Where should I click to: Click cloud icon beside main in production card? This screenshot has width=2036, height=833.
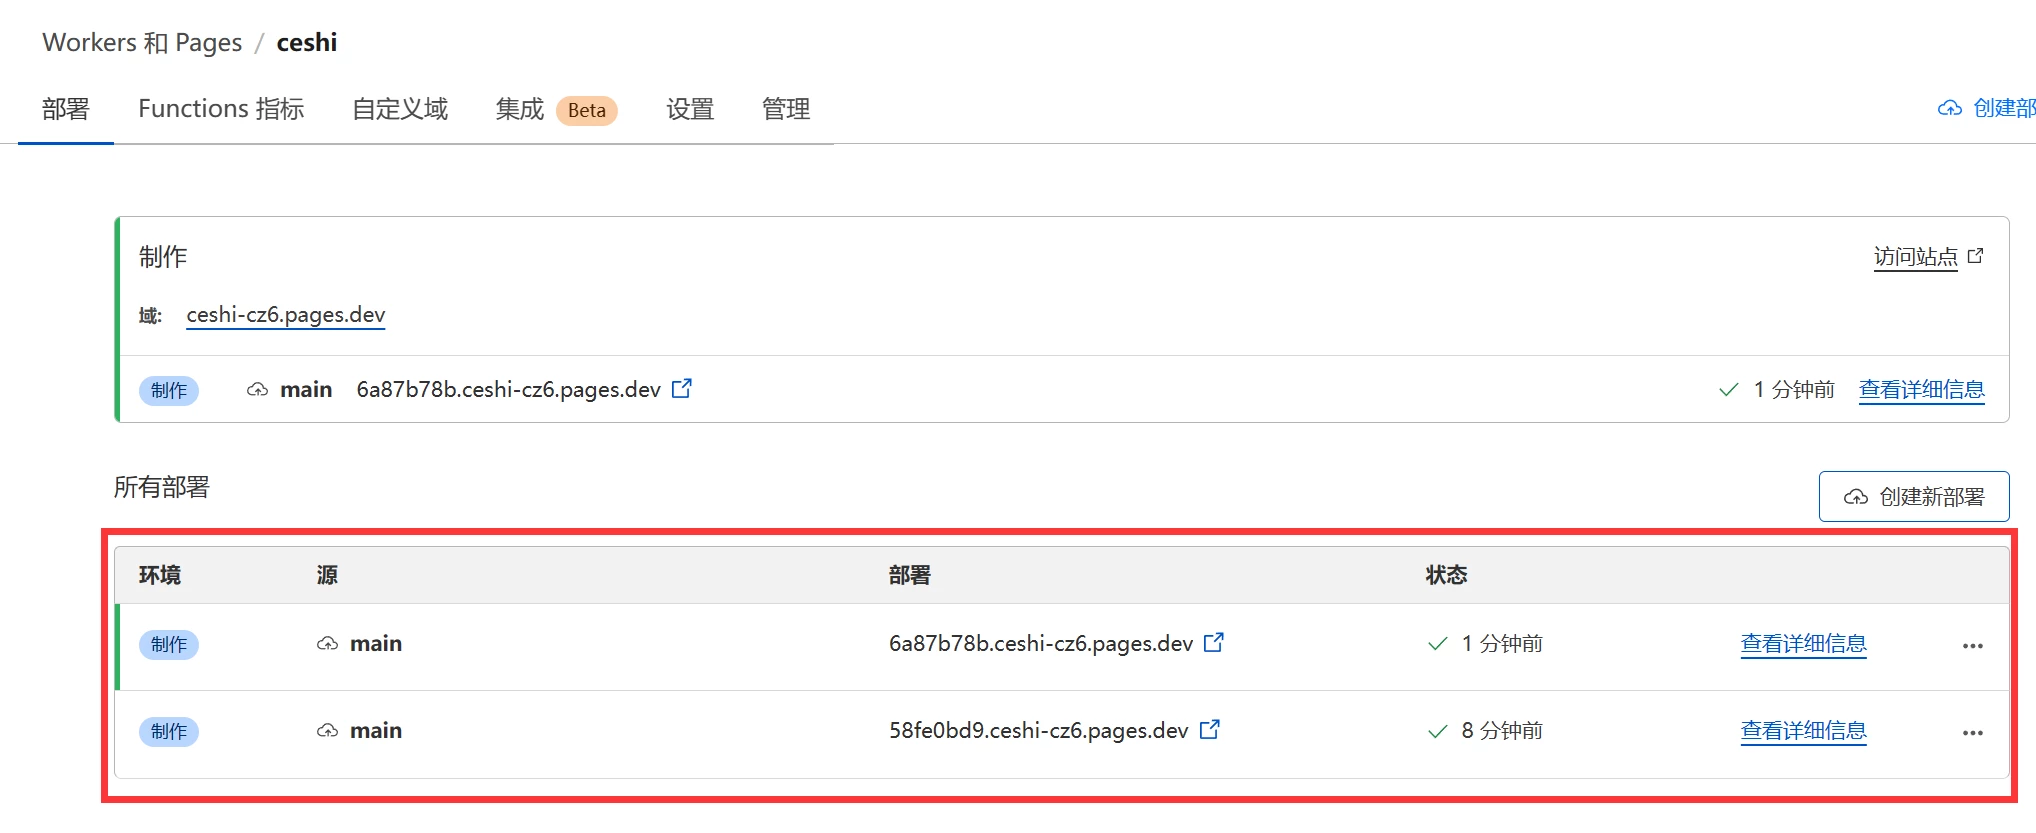(x=257, y=390)
